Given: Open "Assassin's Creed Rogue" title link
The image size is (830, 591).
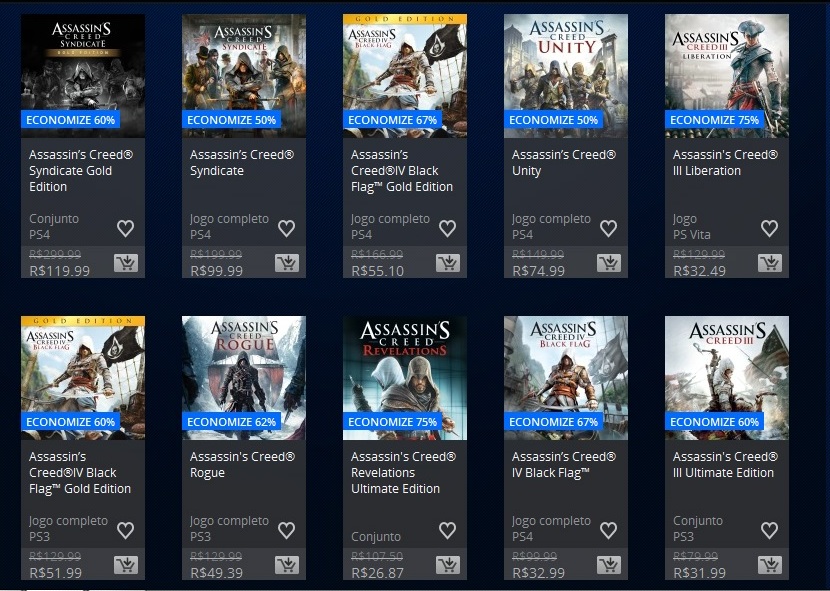Looking at the screenshot, I should coord(242,464).
